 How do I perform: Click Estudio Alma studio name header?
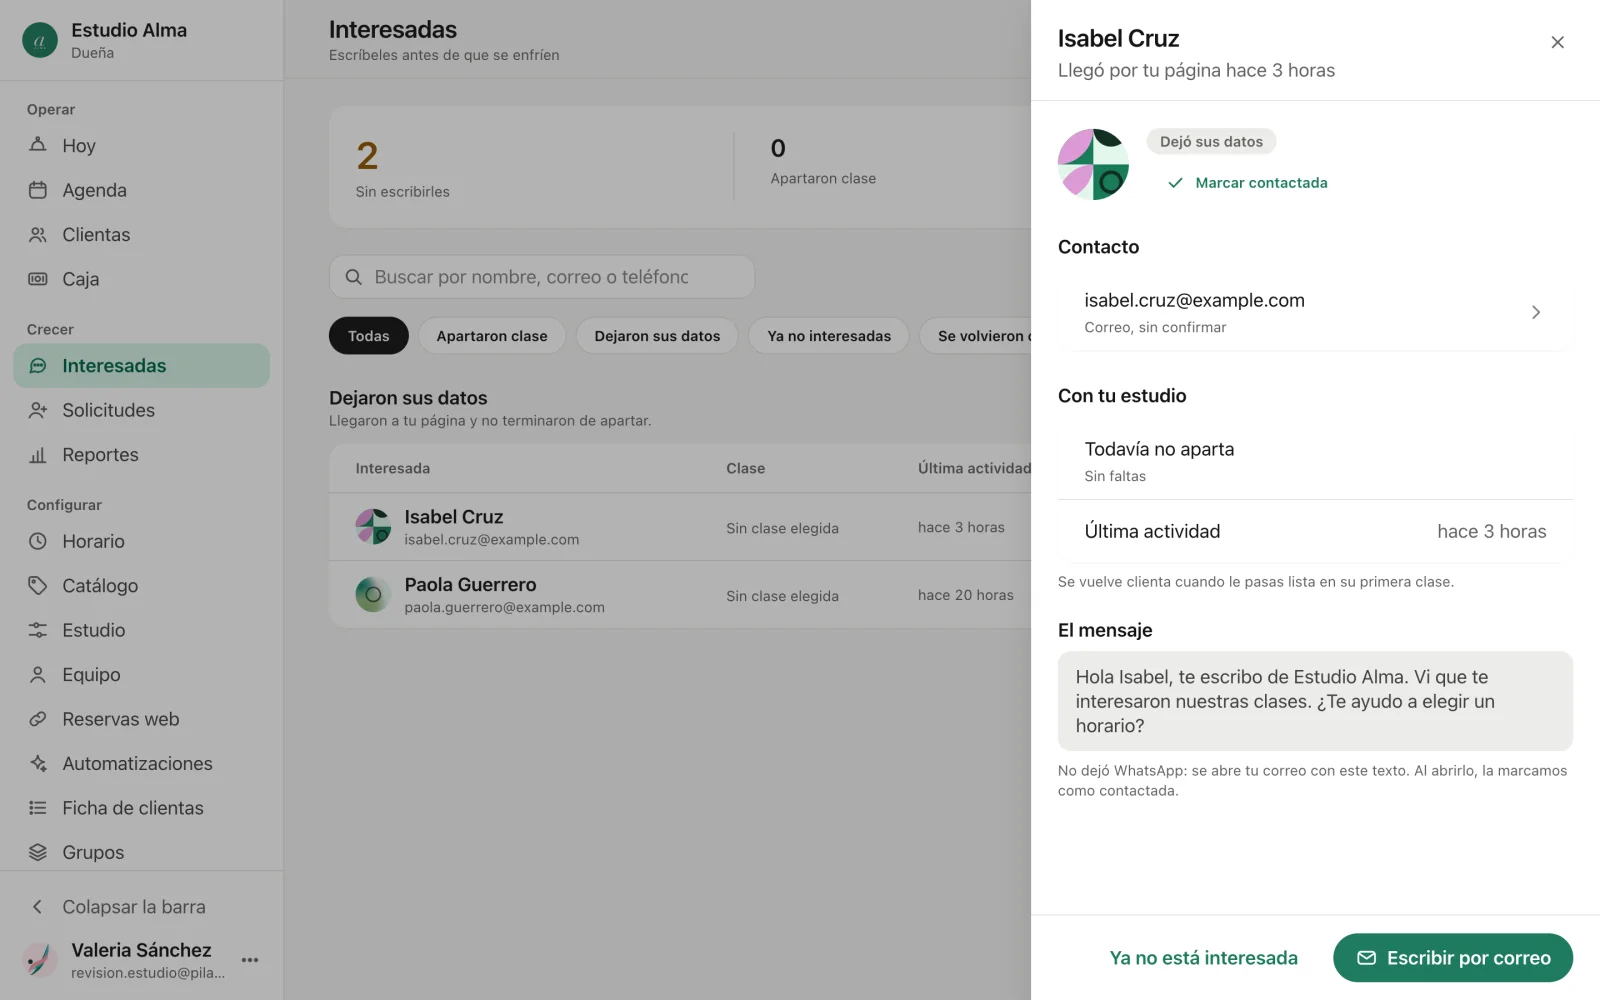point(129,30)
